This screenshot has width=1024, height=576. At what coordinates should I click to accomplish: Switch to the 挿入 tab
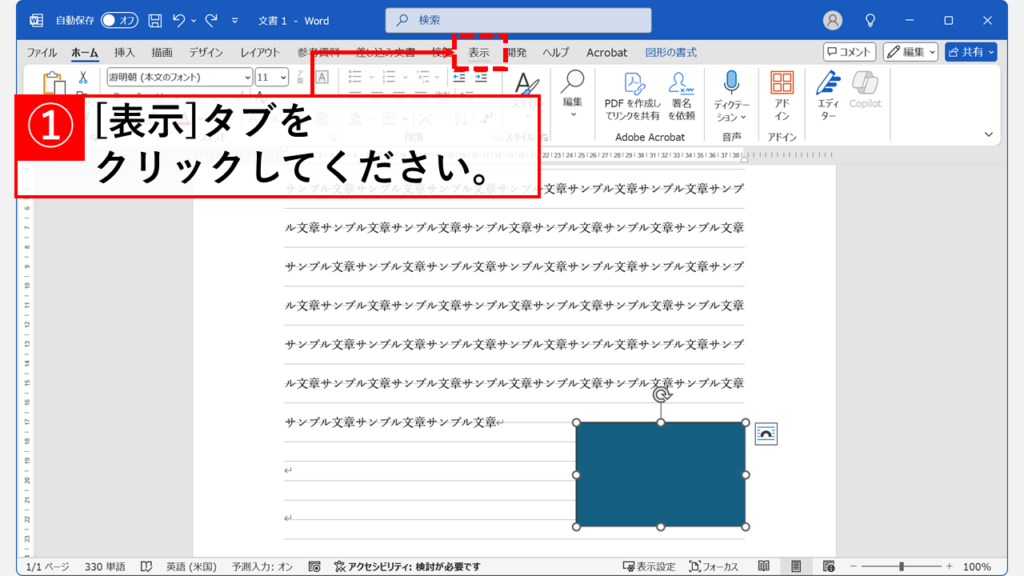(124, 52)
